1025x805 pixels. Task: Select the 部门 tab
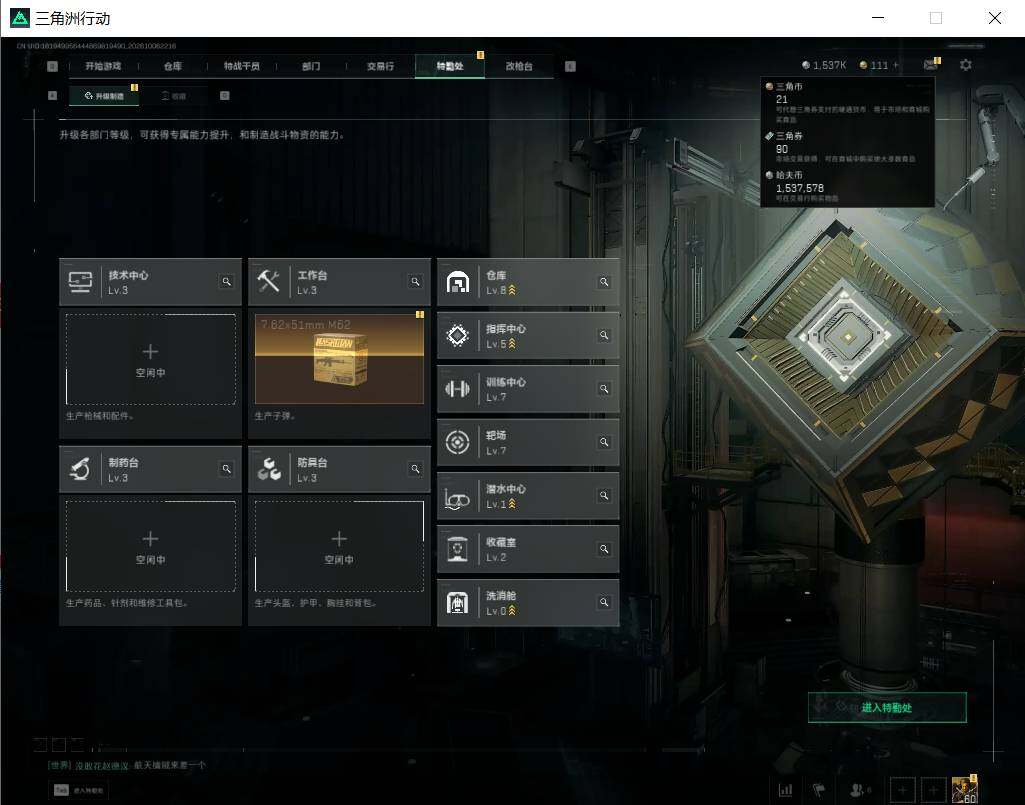coord(311,66)
